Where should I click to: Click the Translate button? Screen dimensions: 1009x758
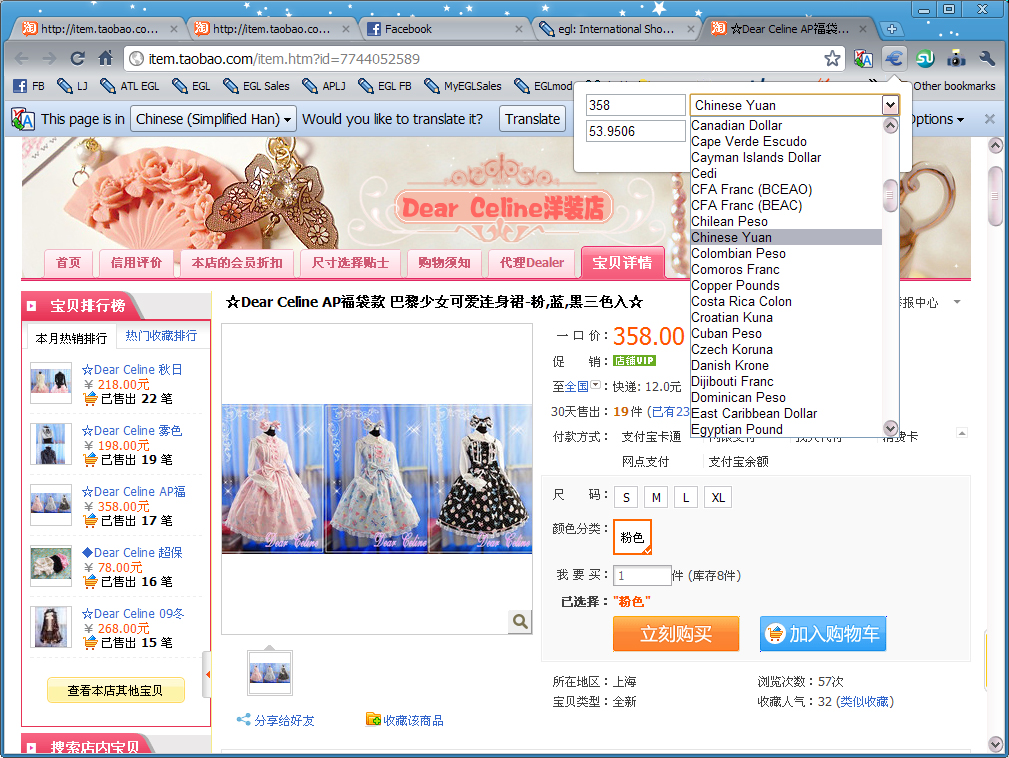tap(532, 119)
